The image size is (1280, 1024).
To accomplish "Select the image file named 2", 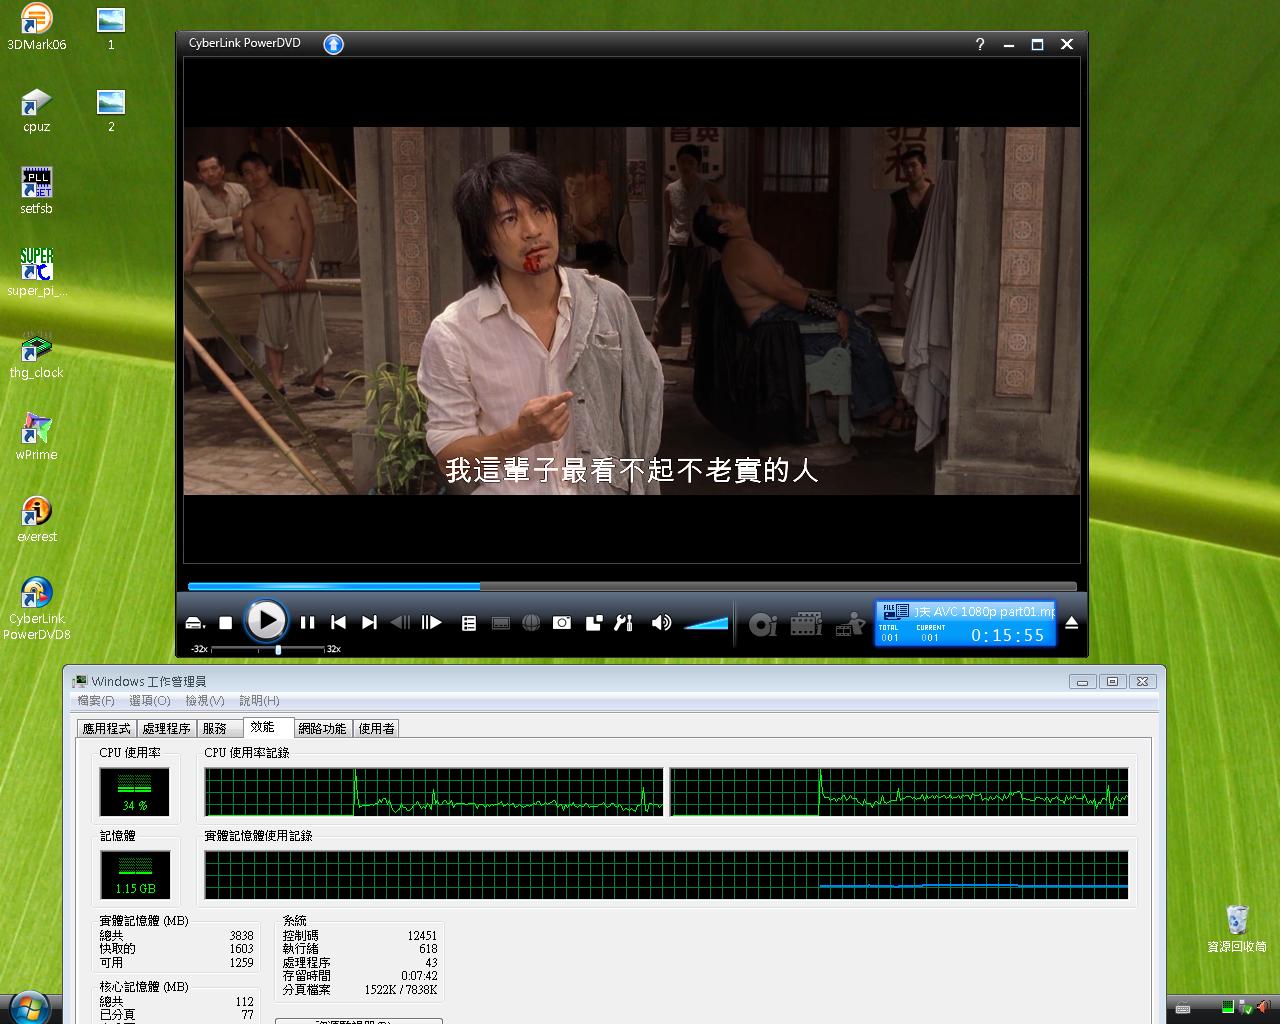I will (x=111, y=110).
